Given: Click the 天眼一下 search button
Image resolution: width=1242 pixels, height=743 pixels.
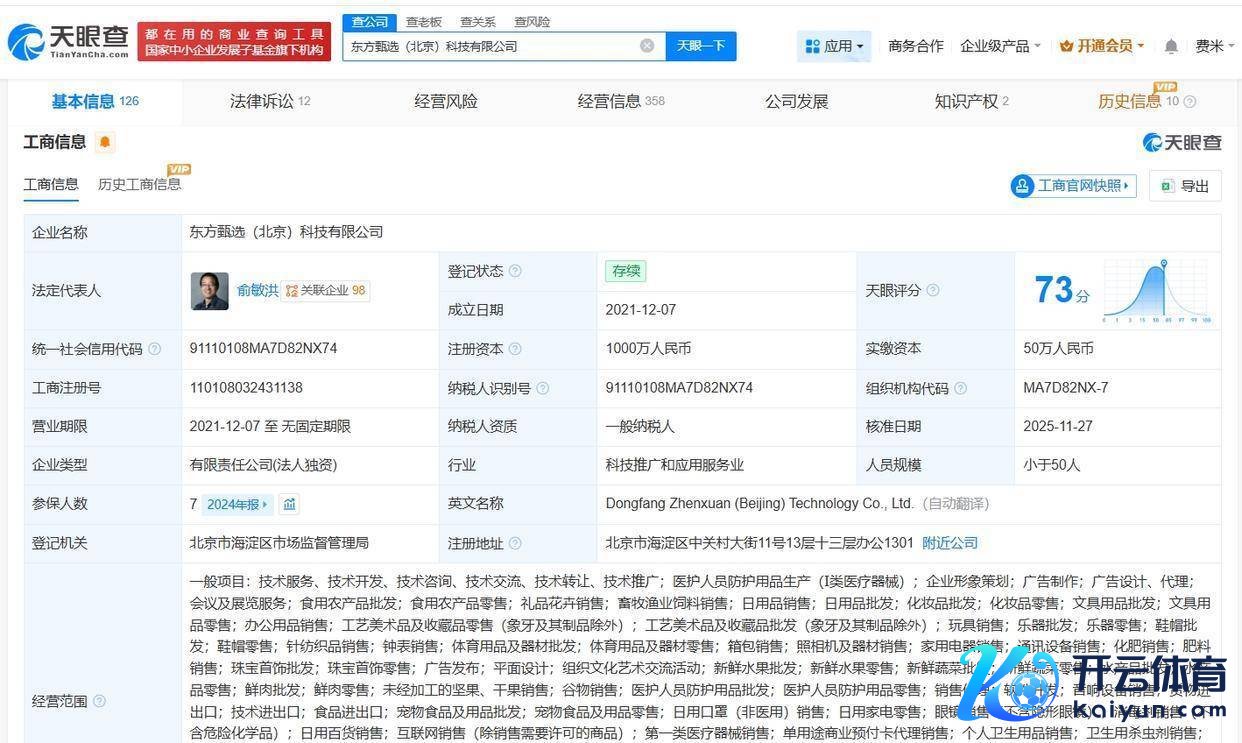Looking at the screenshot, I should coord(700,46).
